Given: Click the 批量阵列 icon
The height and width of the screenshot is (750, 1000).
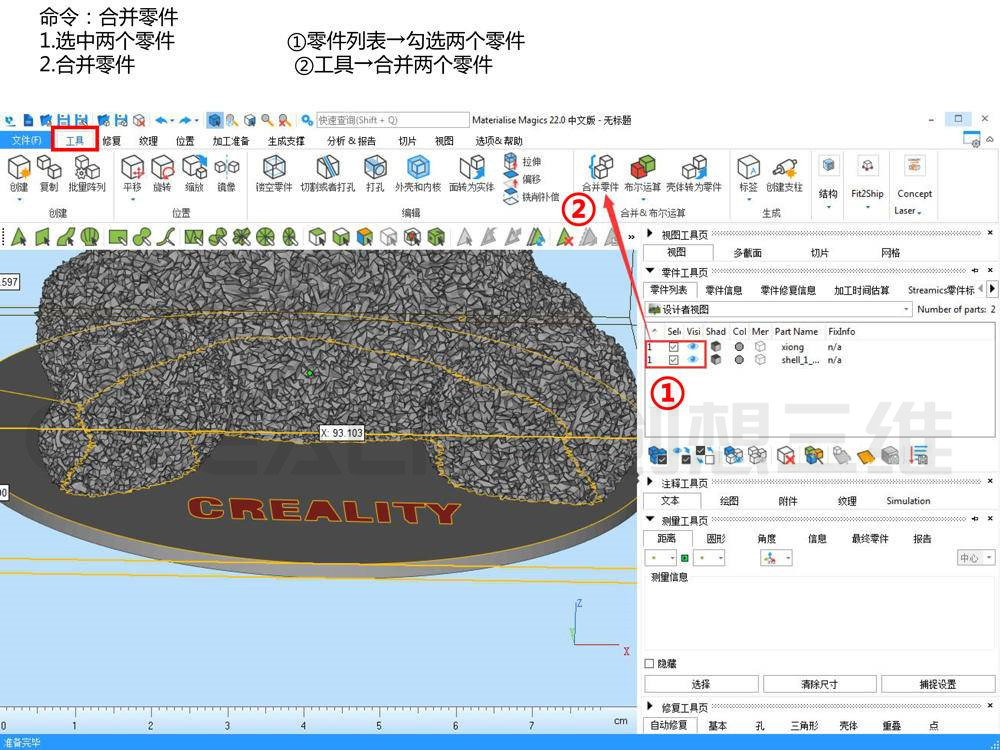Looking at the screenshot, I should click(87, 167).
